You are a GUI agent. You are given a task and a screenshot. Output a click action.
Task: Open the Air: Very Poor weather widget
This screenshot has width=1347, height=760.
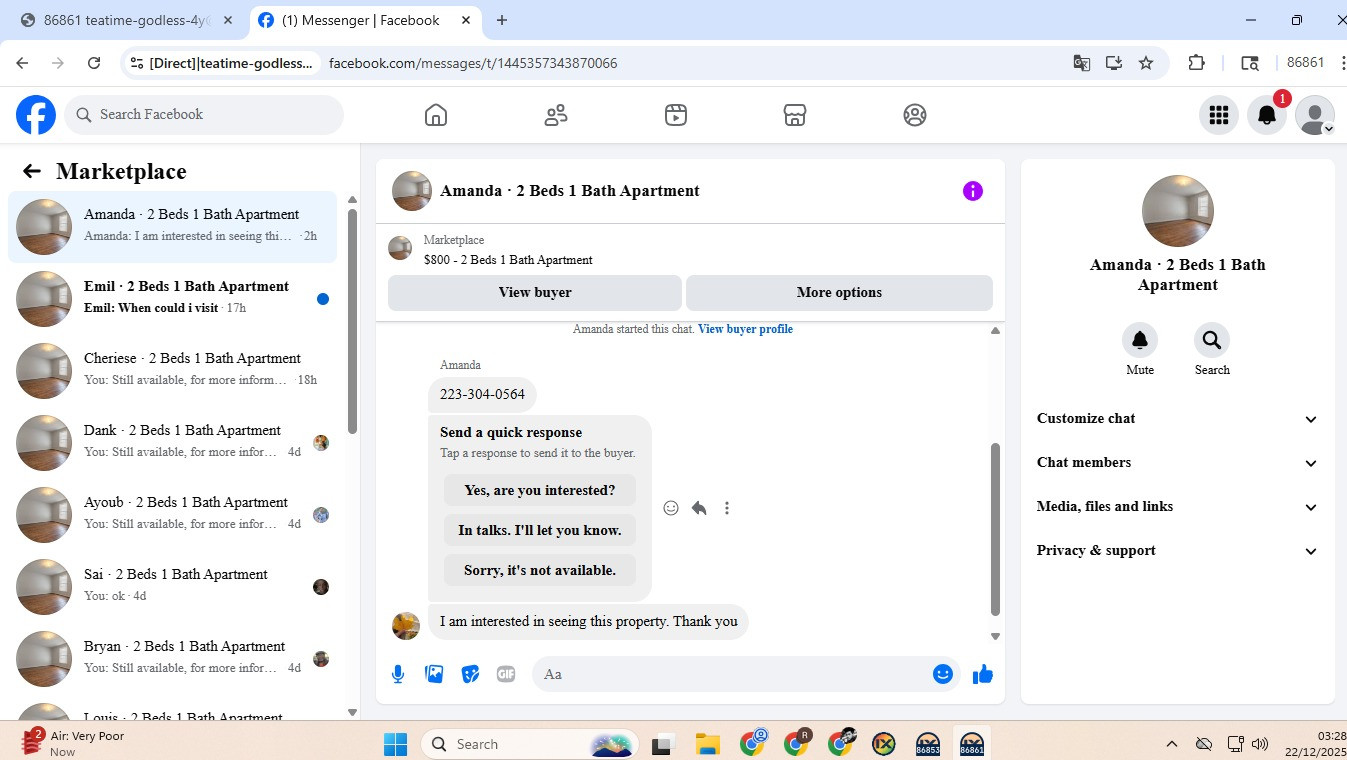(75, 743)
